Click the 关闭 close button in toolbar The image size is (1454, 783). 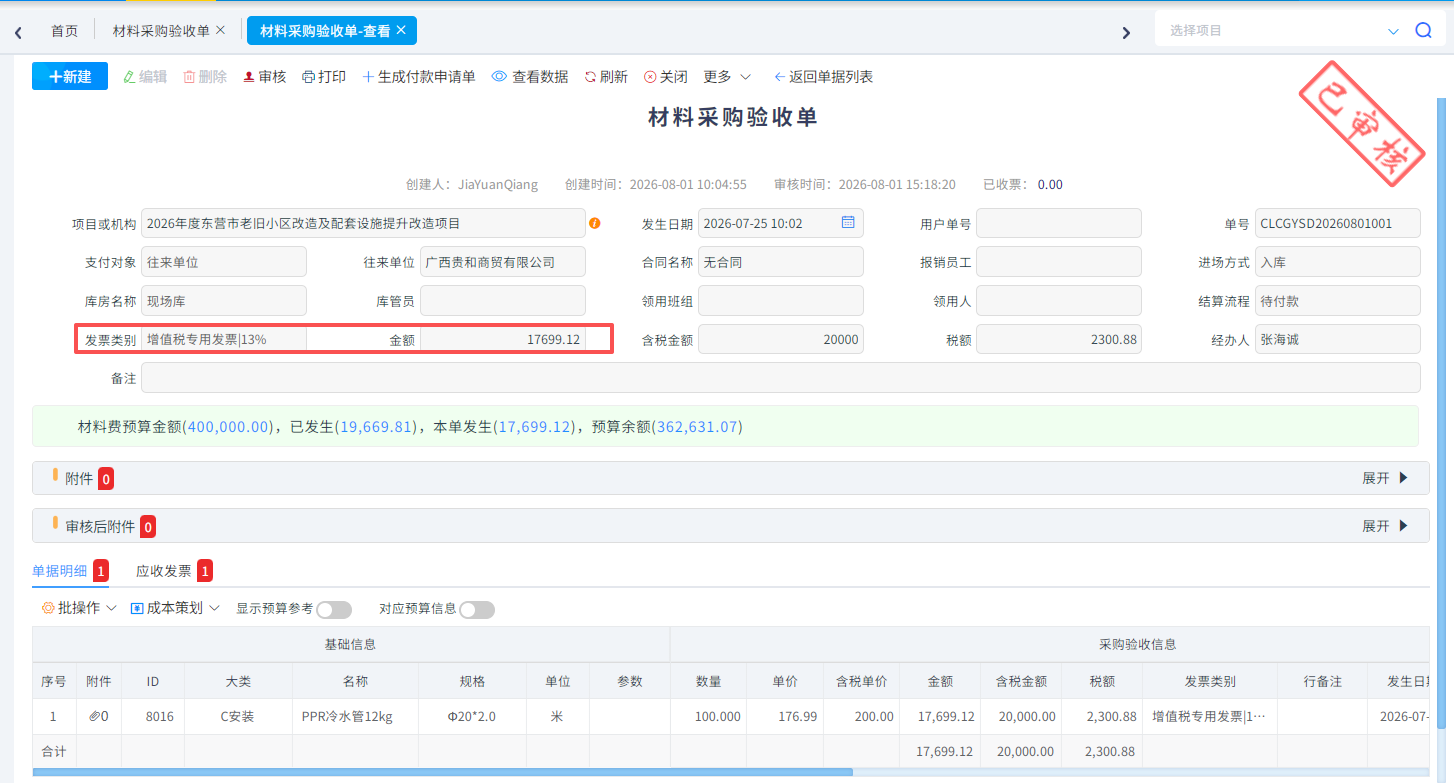point(666,77)
